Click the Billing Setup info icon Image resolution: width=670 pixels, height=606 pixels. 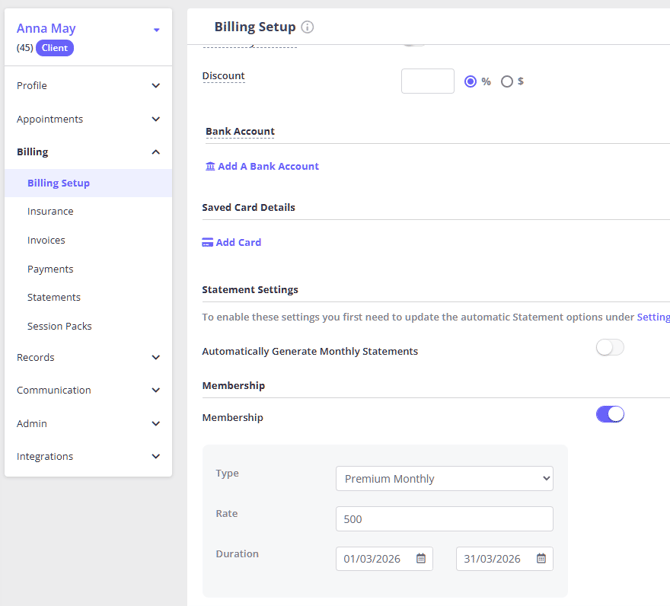point(307,28)
